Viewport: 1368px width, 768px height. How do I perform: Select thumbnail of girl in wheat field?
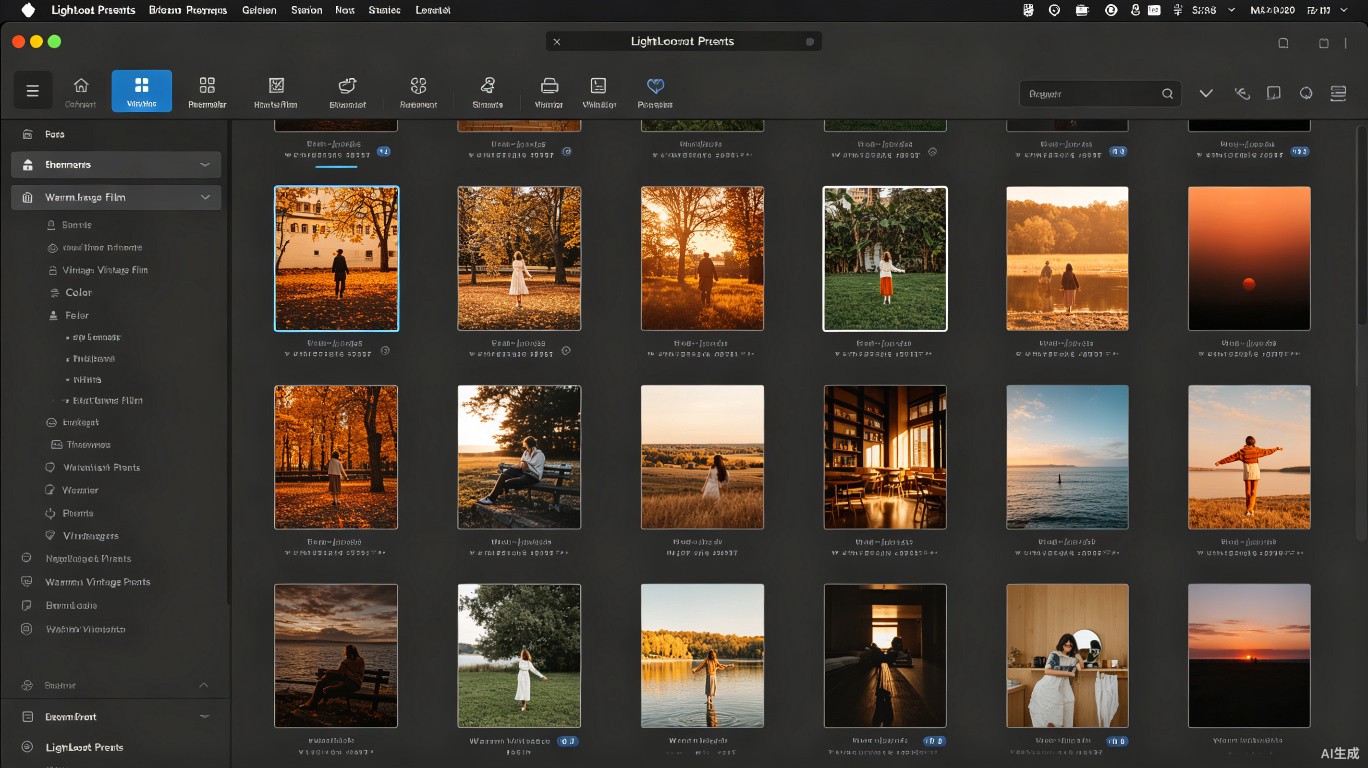coord(702,457)
